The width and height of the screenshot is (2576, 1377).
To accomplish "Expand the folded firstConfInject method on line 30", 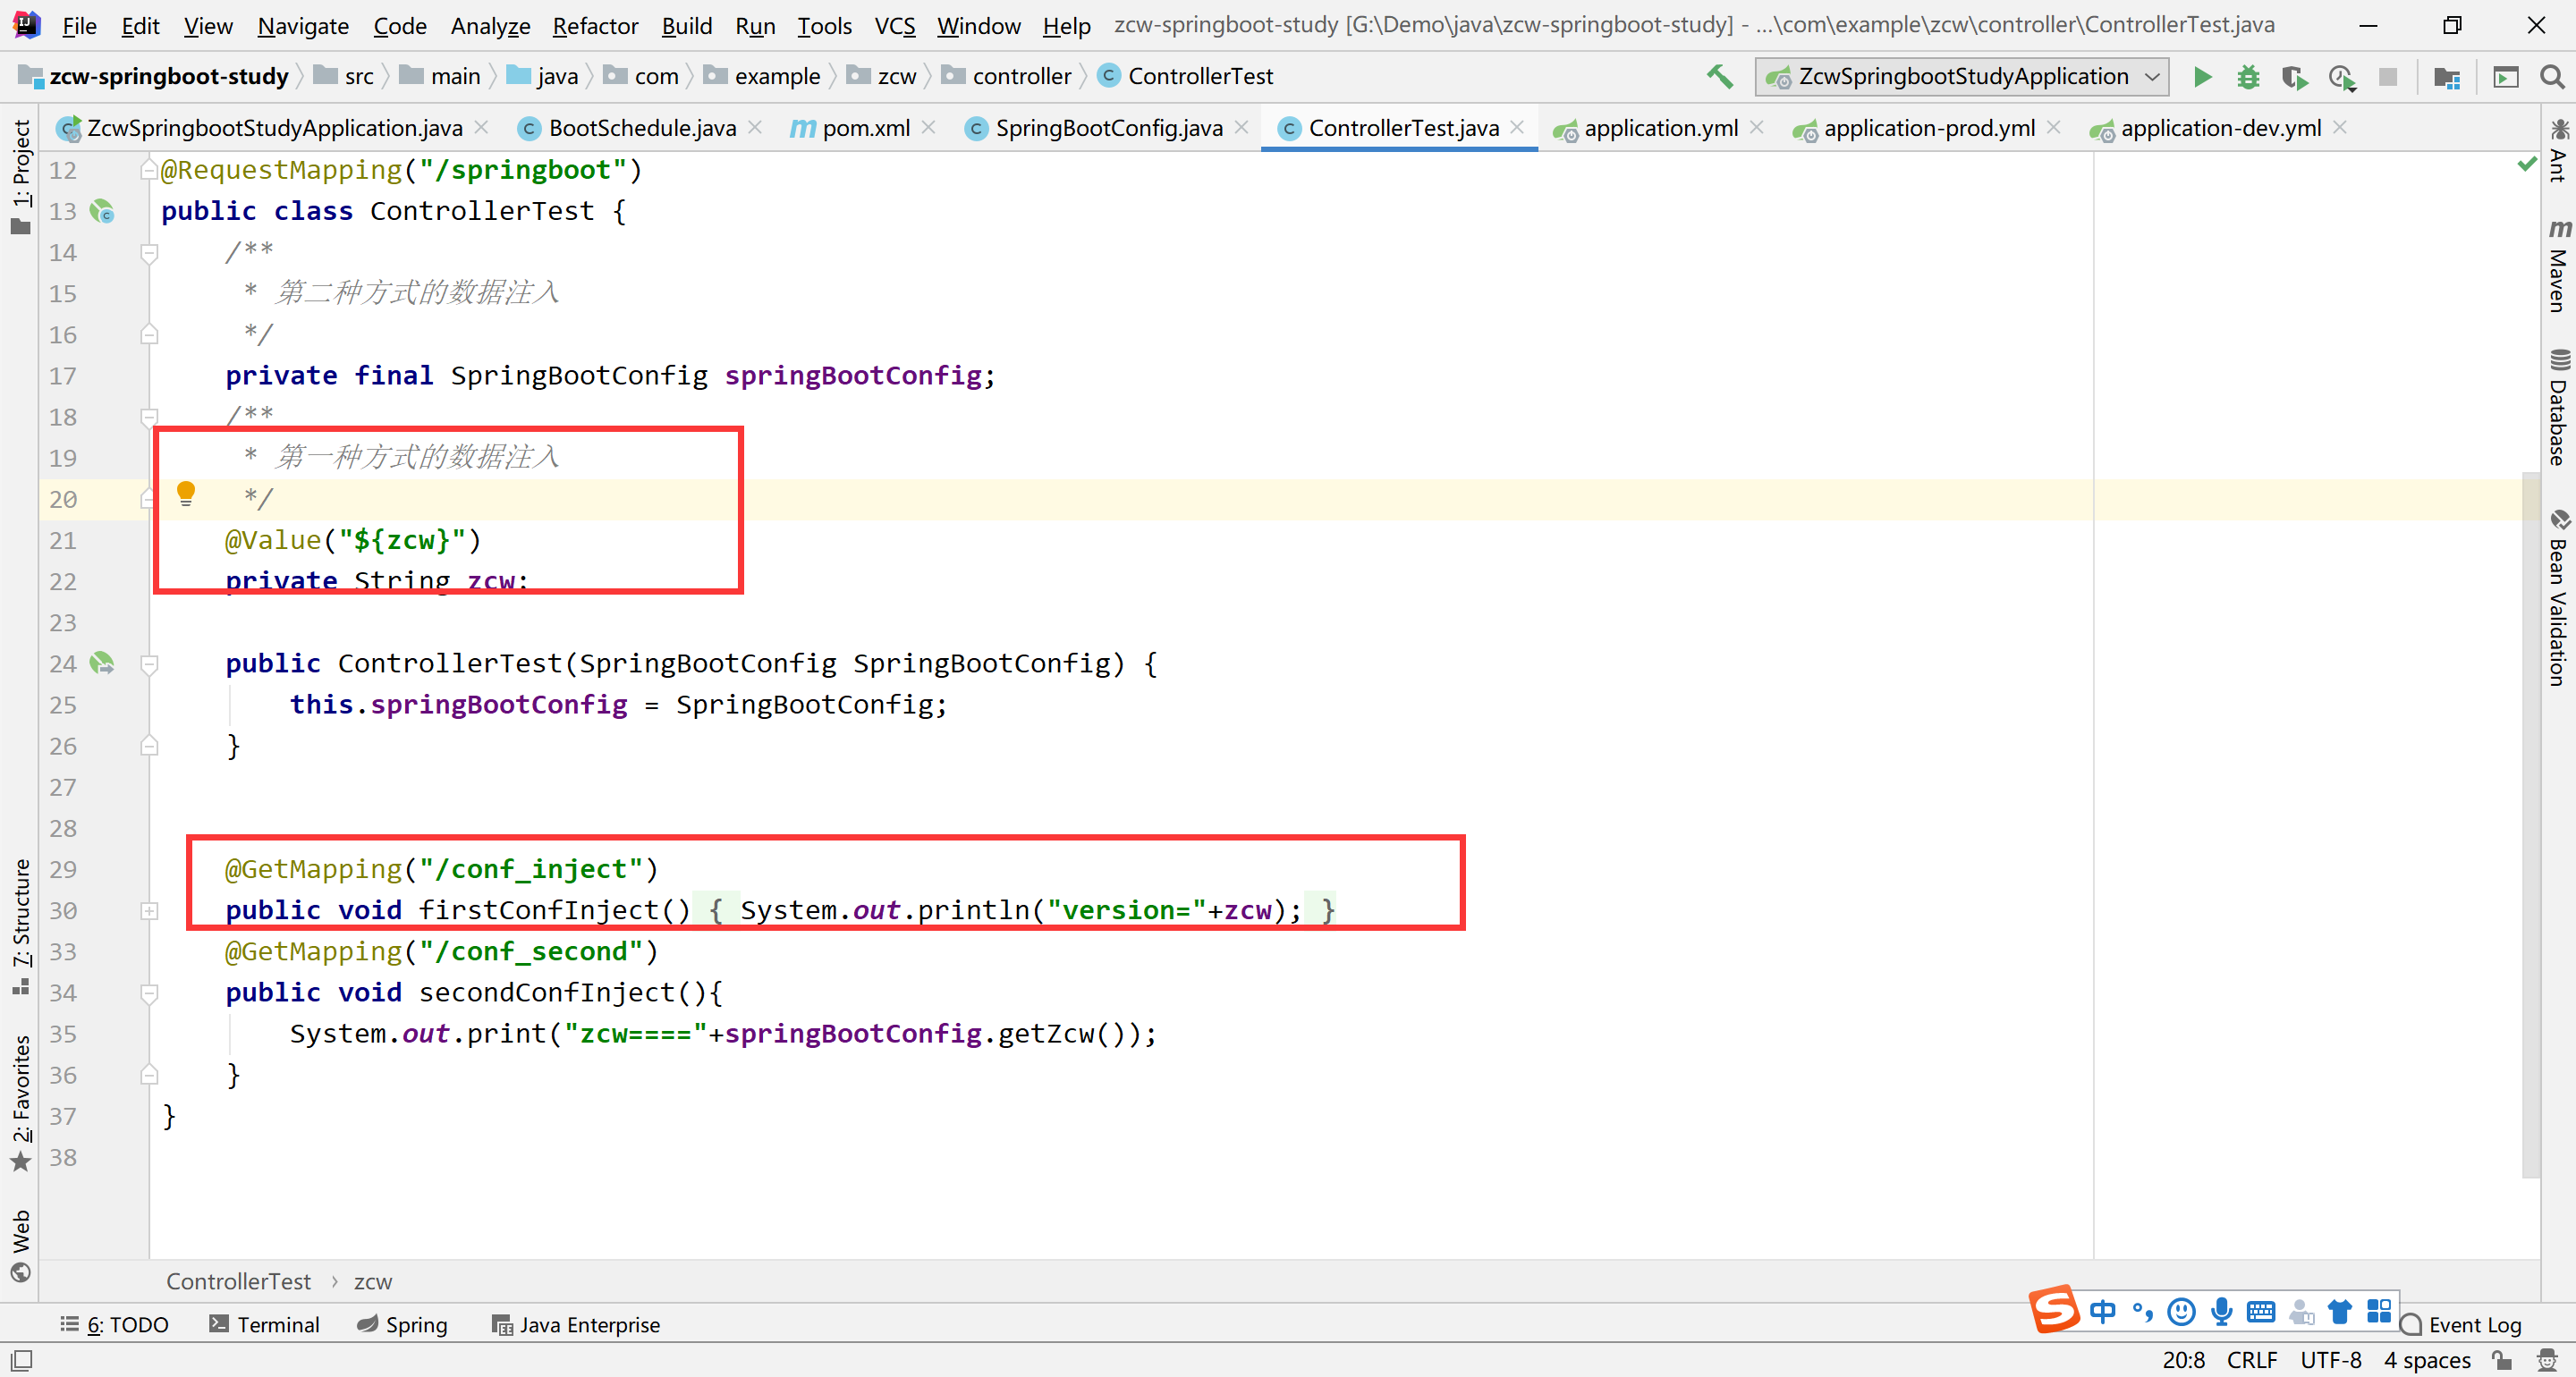I will [149, 911].
